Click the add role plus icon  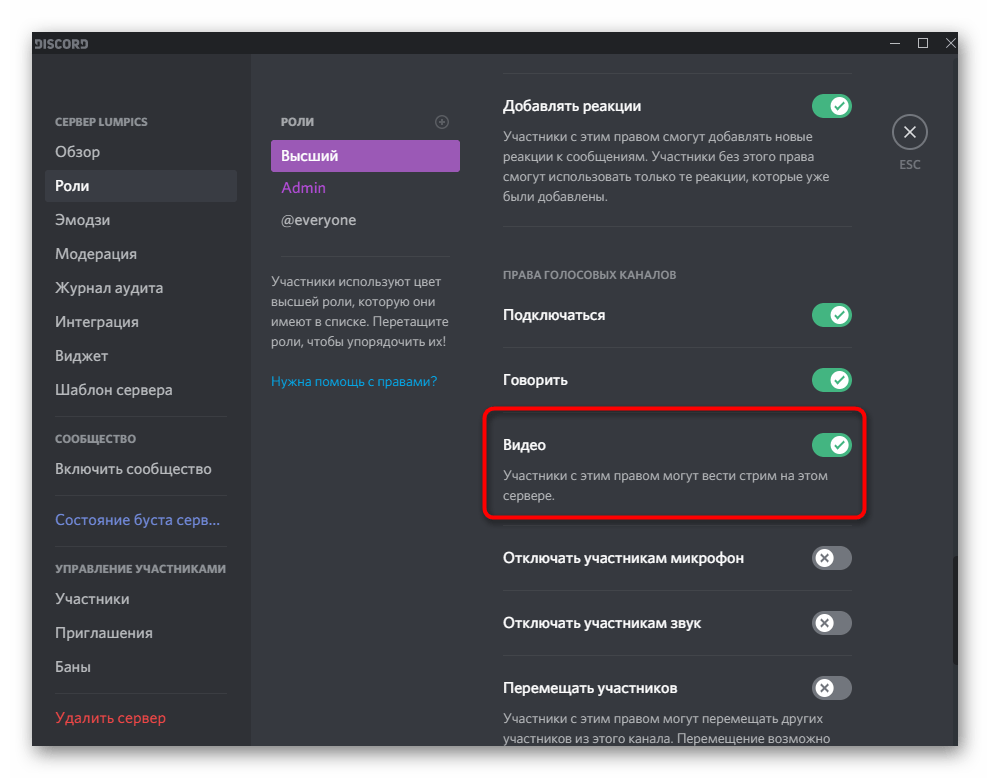(x=442, y=122)
